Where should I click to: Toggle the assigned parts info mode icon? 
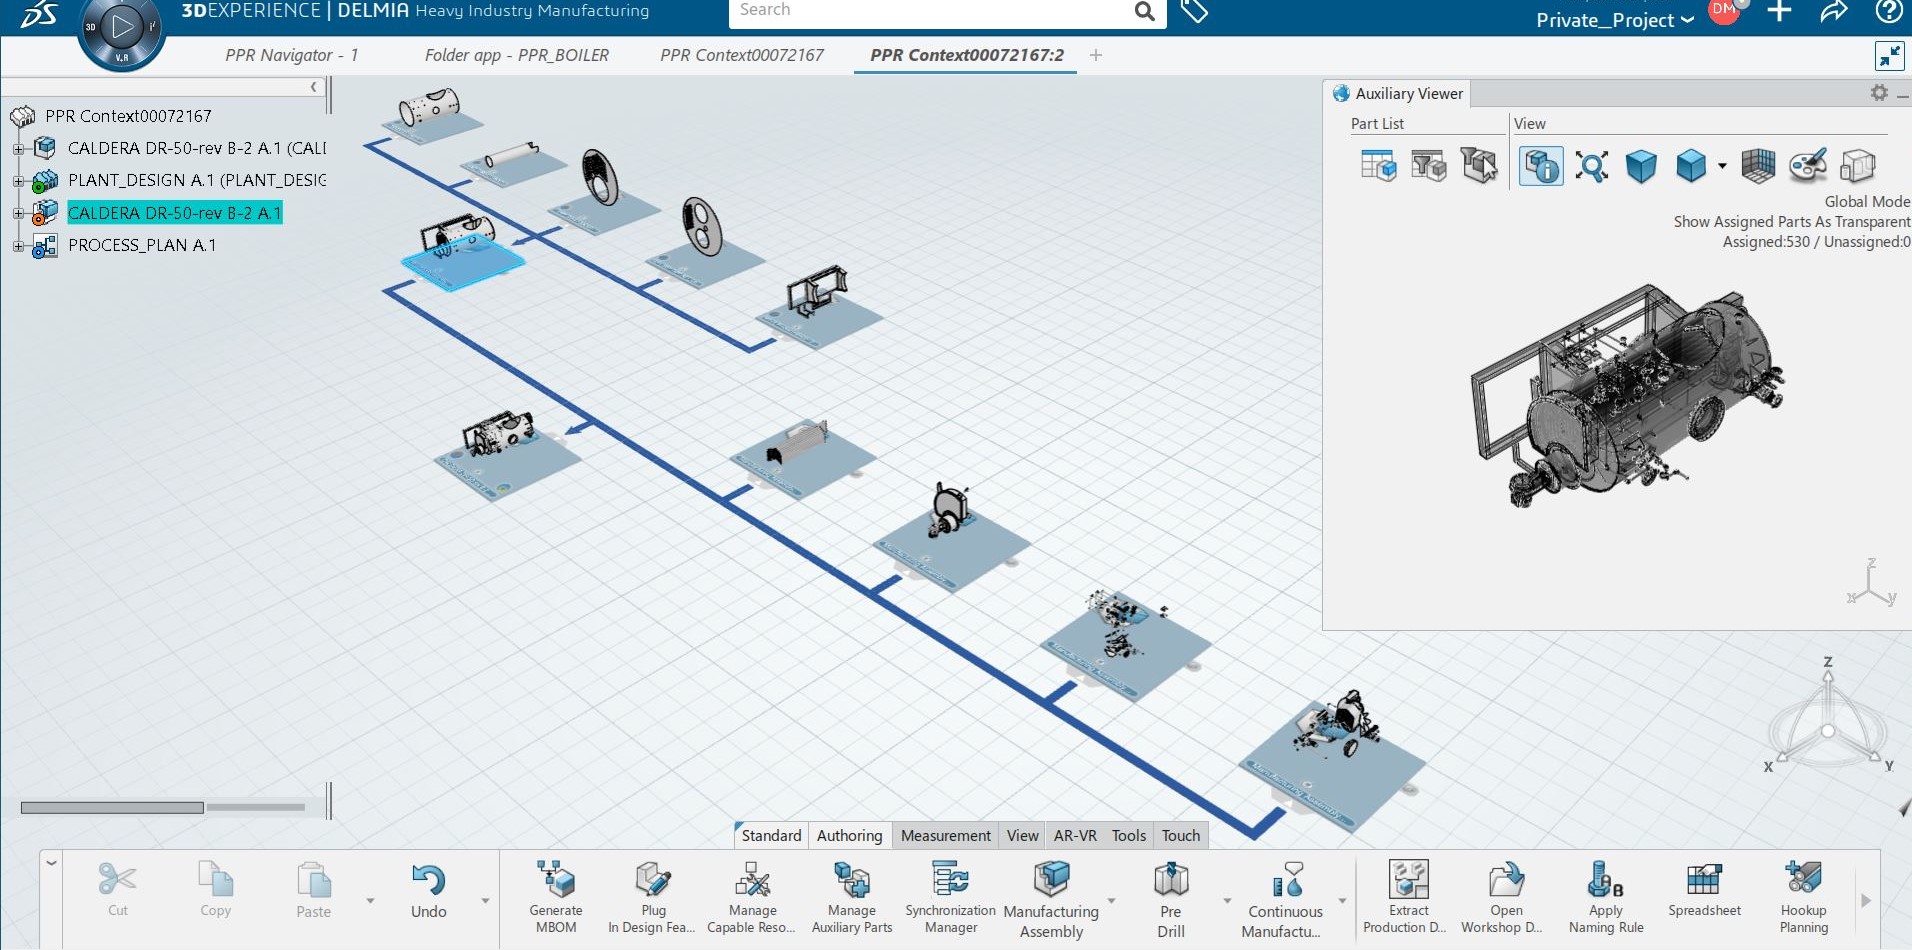[1541, 166]
